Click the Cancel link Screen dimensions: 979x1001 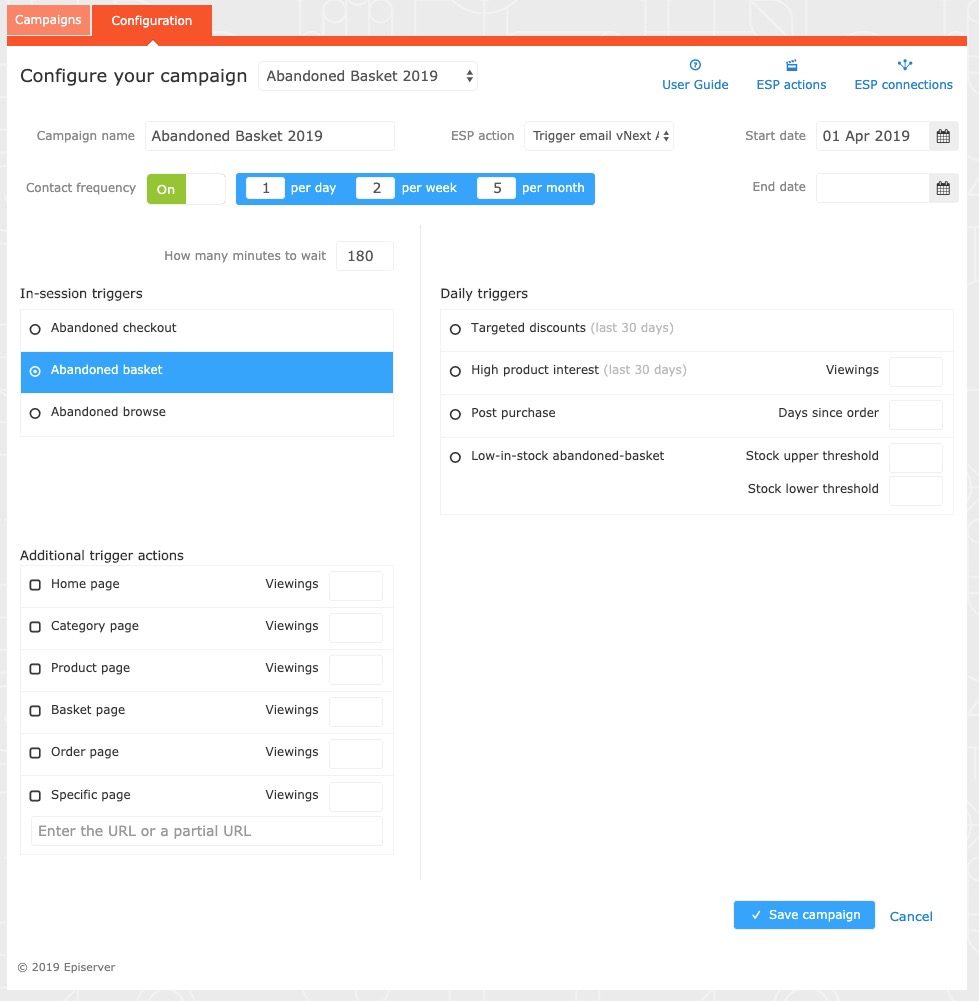tap(911, 916)
